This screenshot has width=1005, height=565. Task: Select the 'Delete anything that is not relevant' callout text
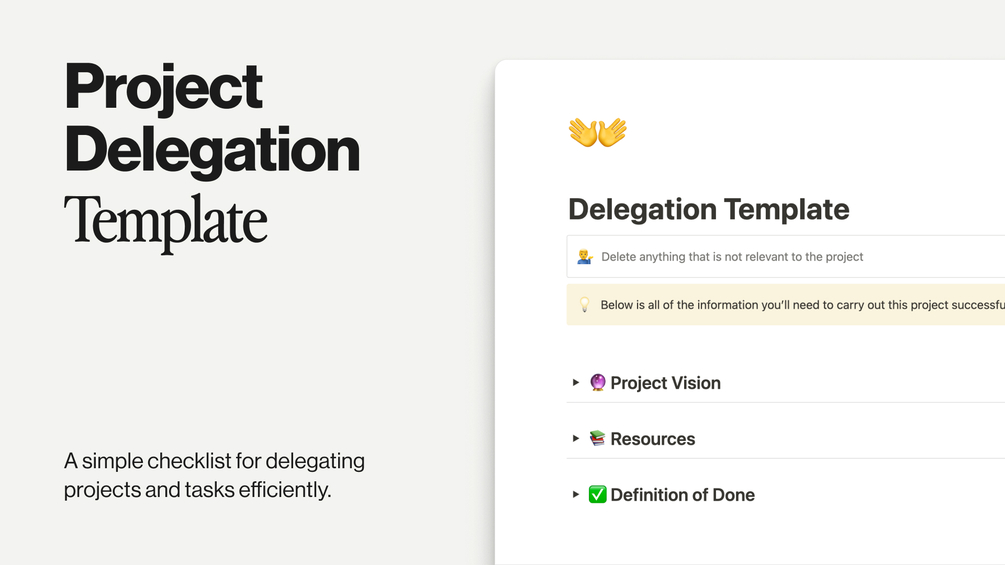tap(732, 257)
